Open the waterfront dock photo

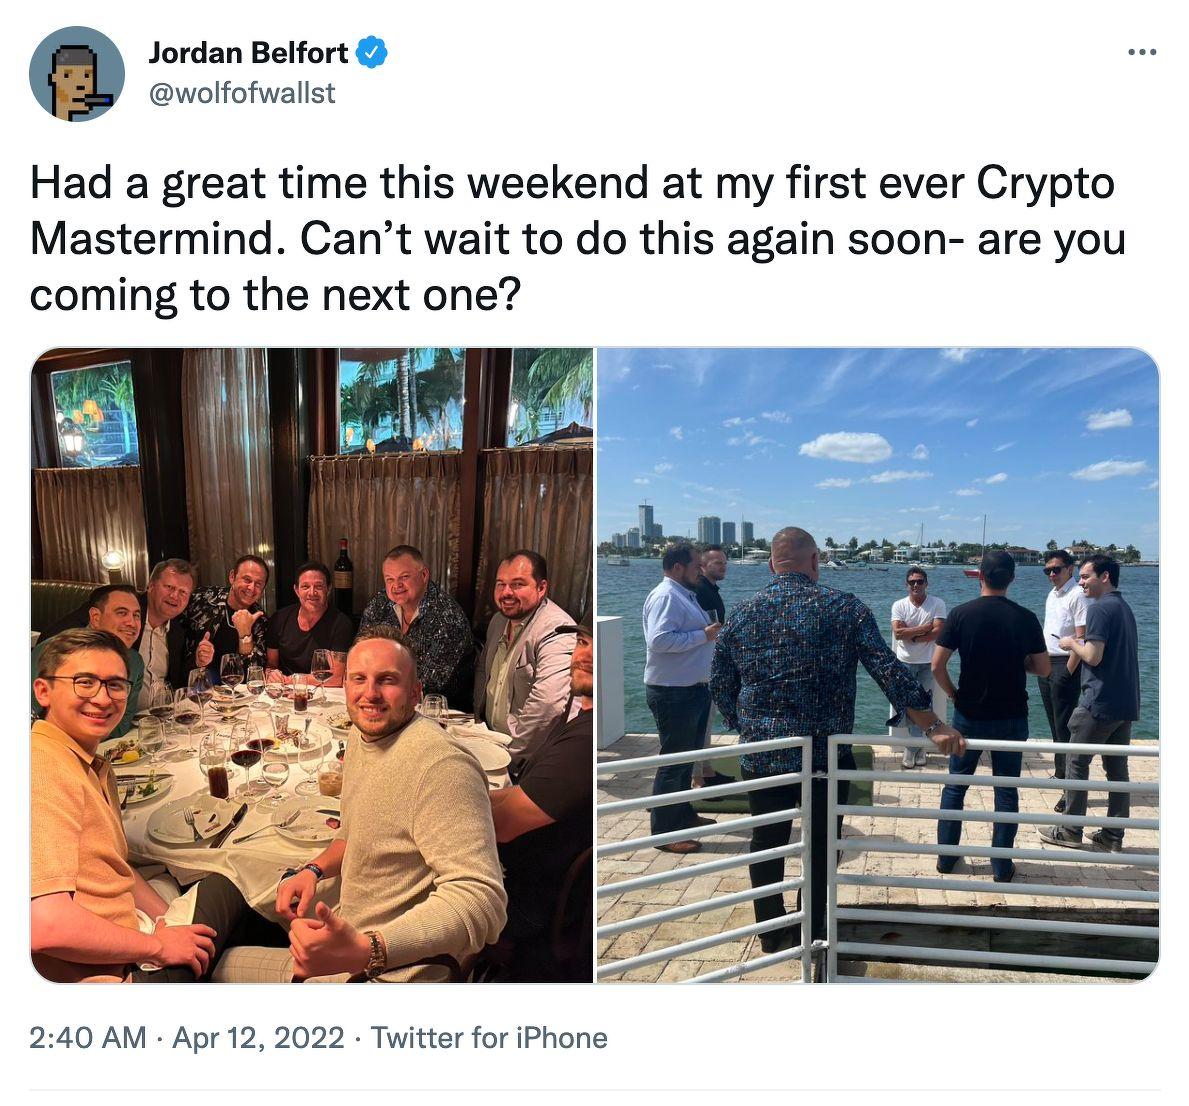coord(878,665)
